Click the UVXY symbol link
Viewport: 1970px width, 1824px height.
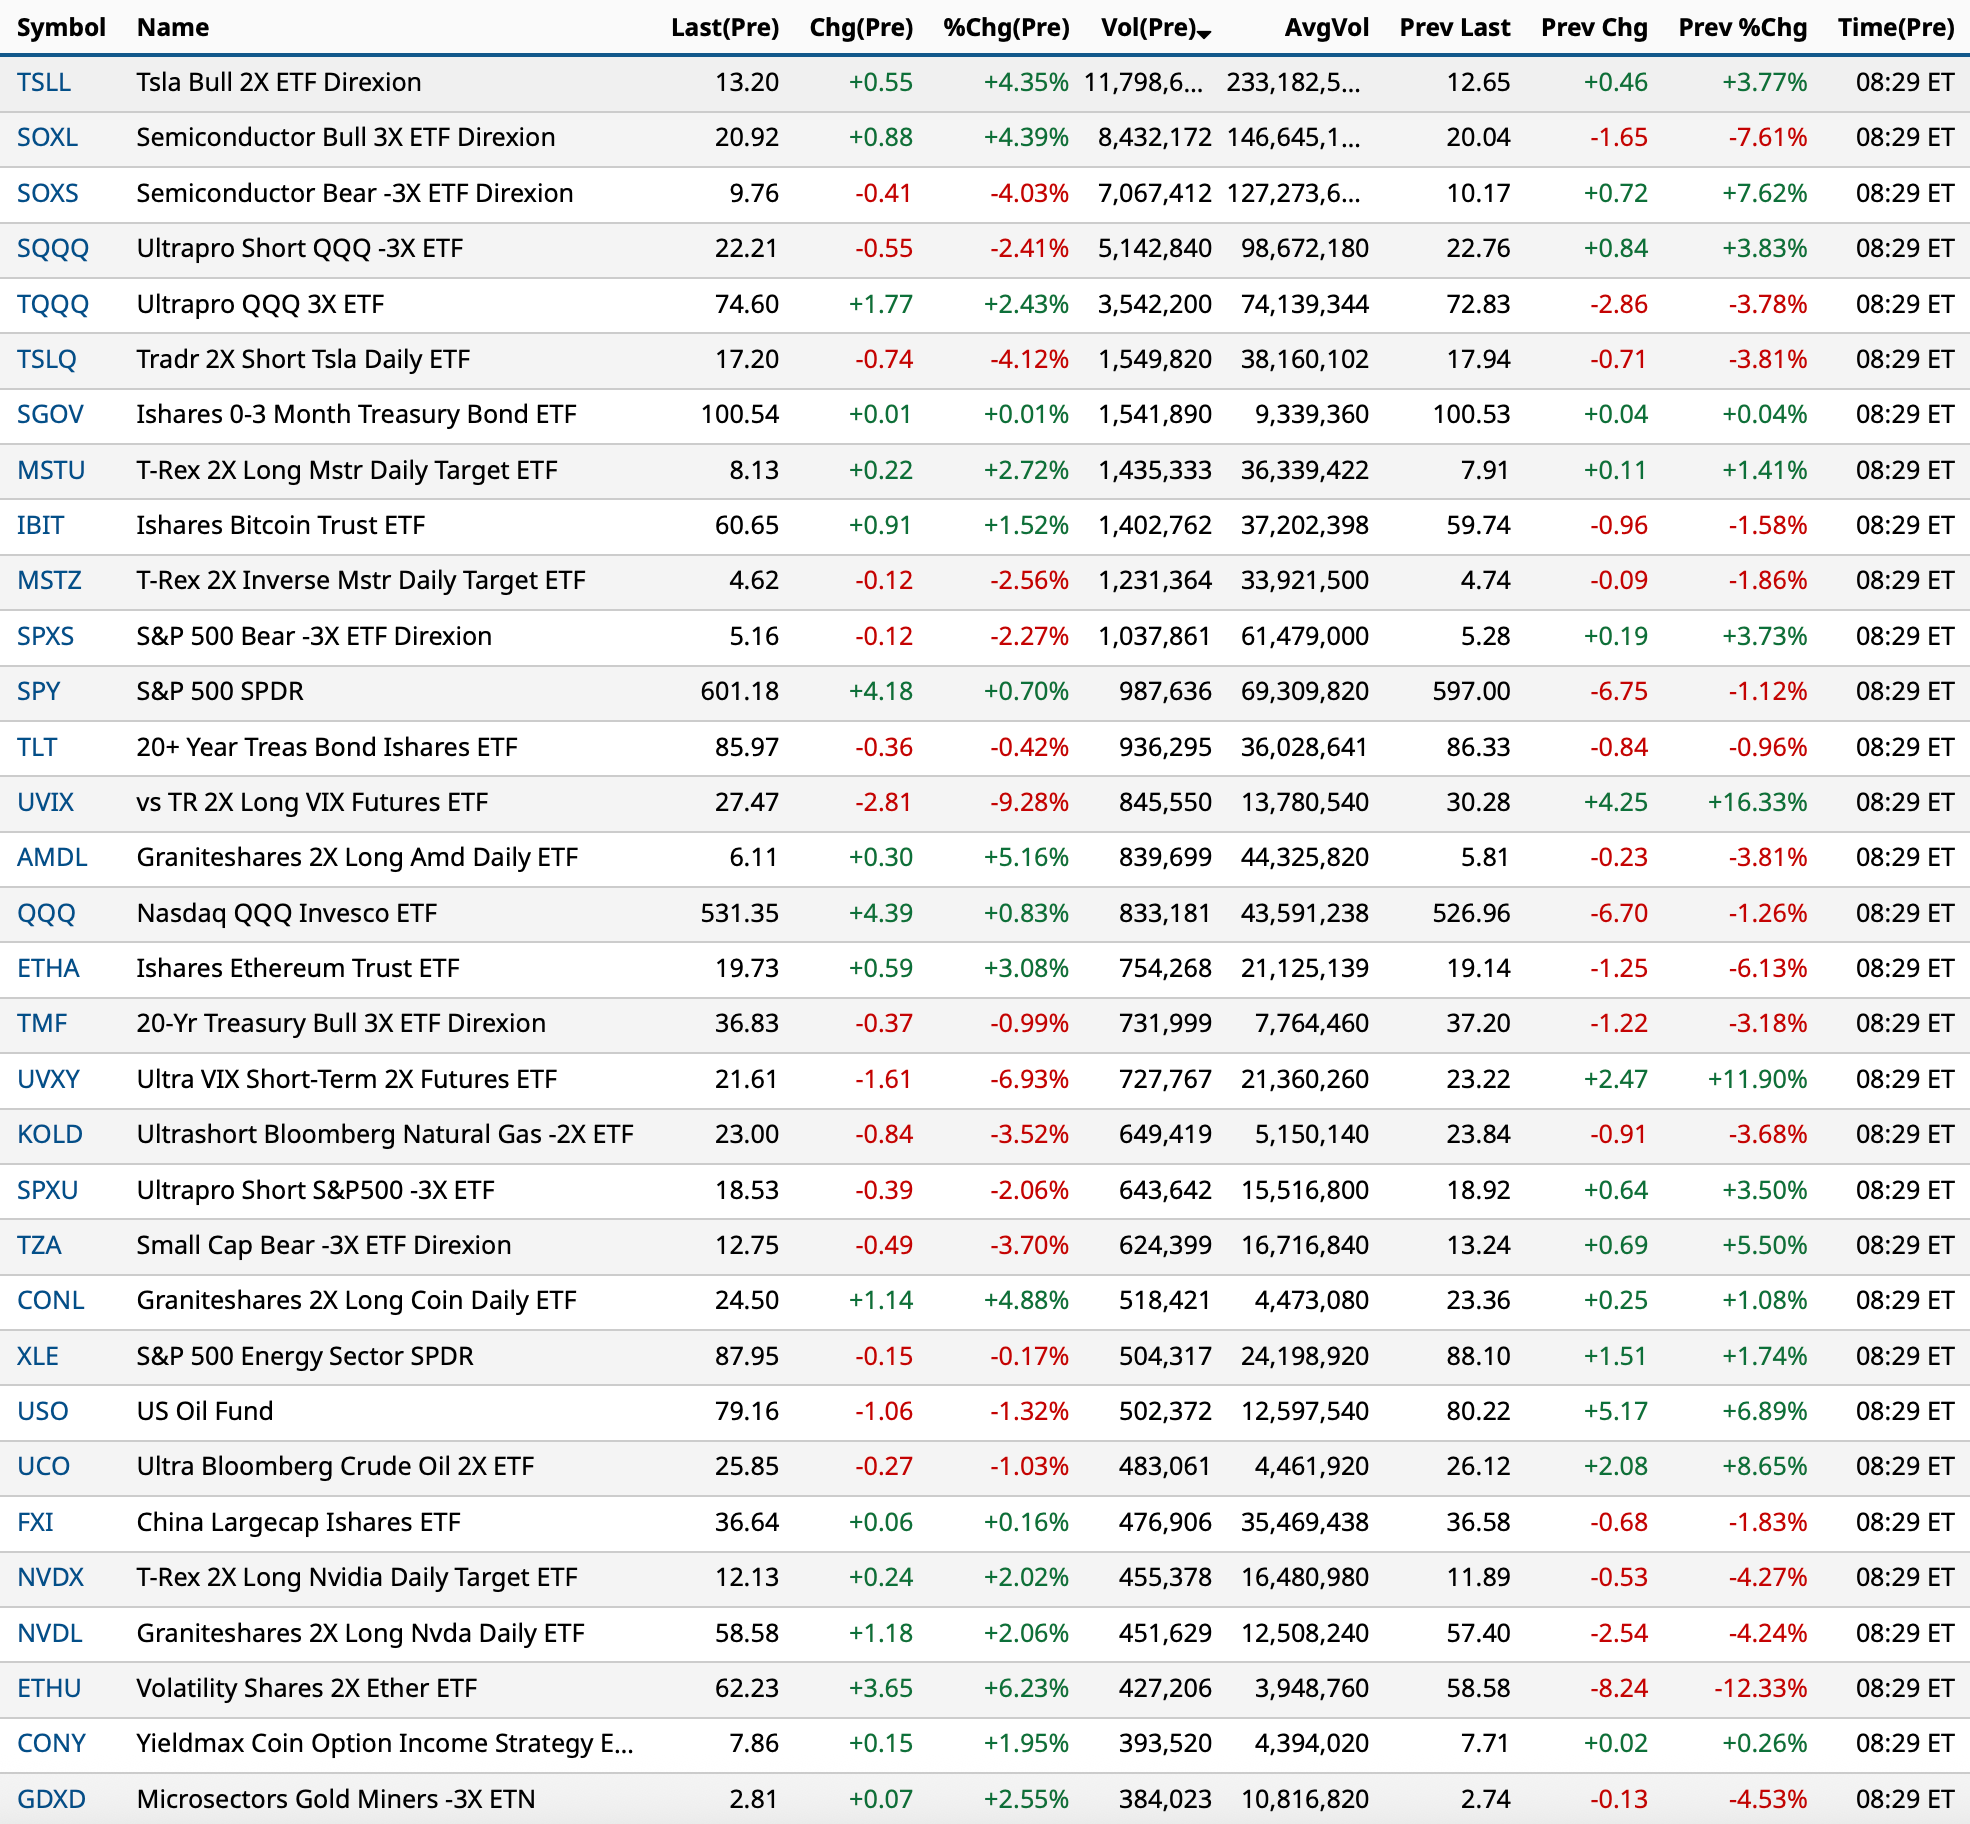(48, 1079)
